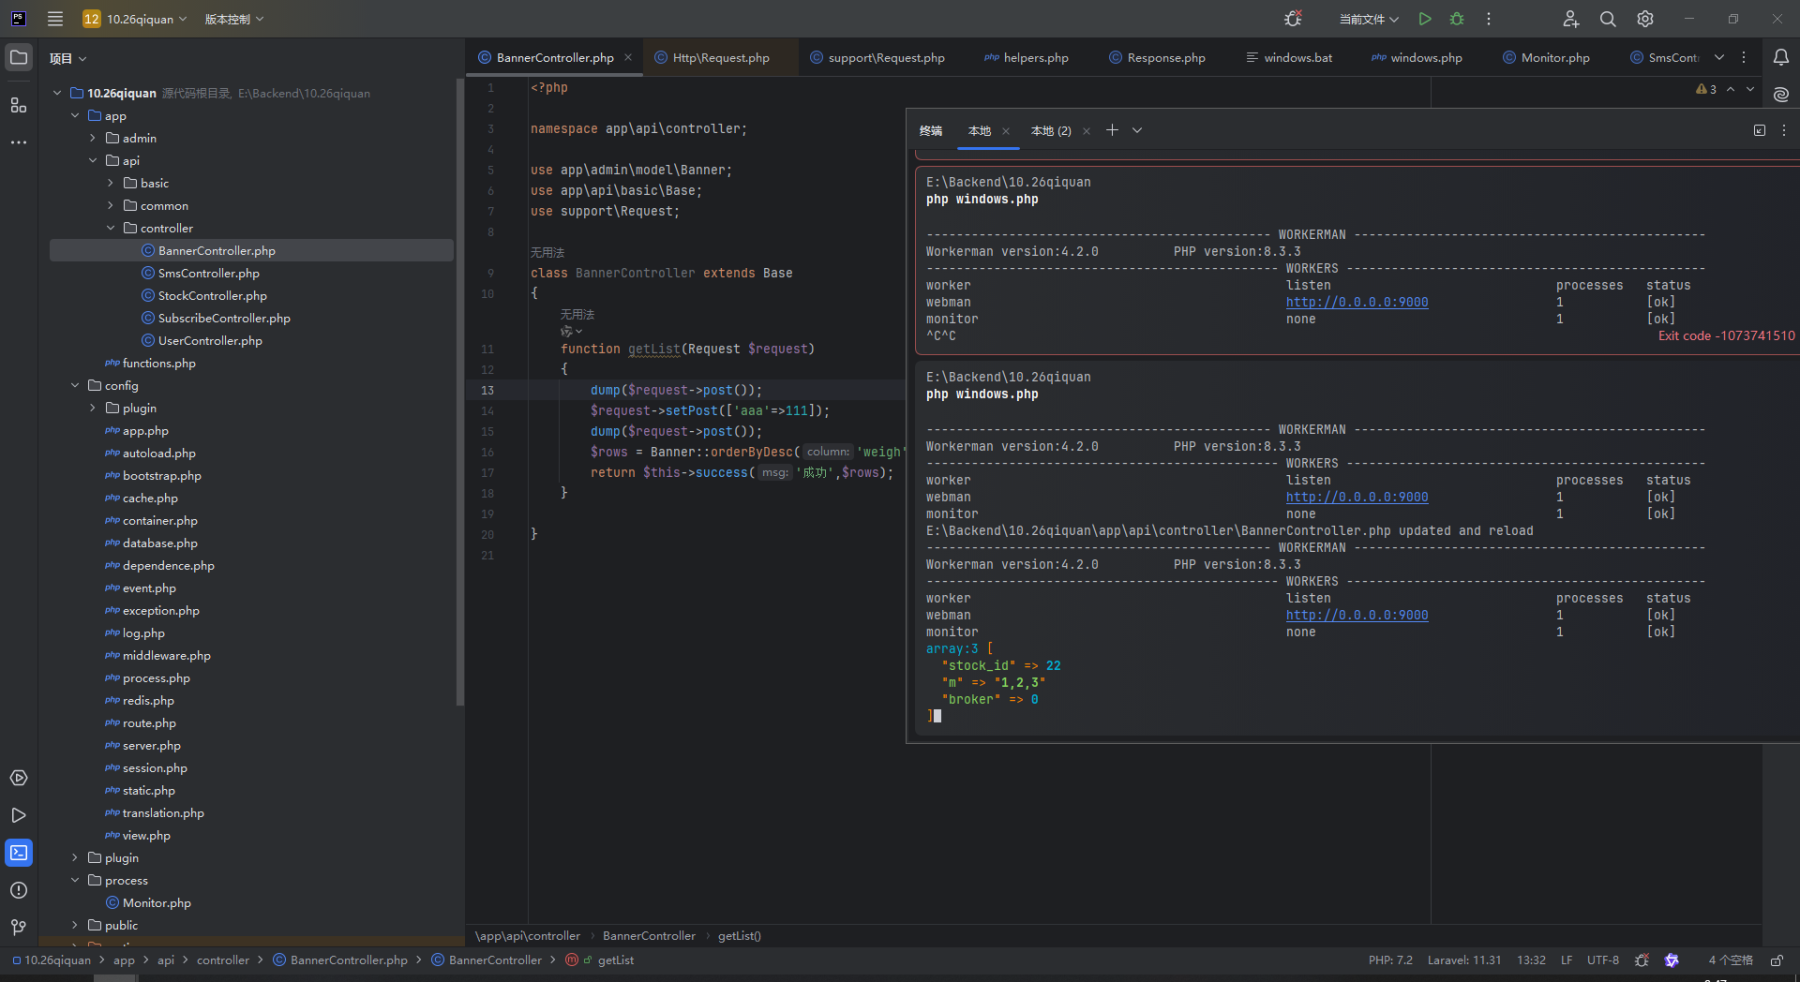Image resolution: width=1800 pixels, height=982 pixels.
Task: Open the terminal in a separate window
Action: [x=1760, y=130]
